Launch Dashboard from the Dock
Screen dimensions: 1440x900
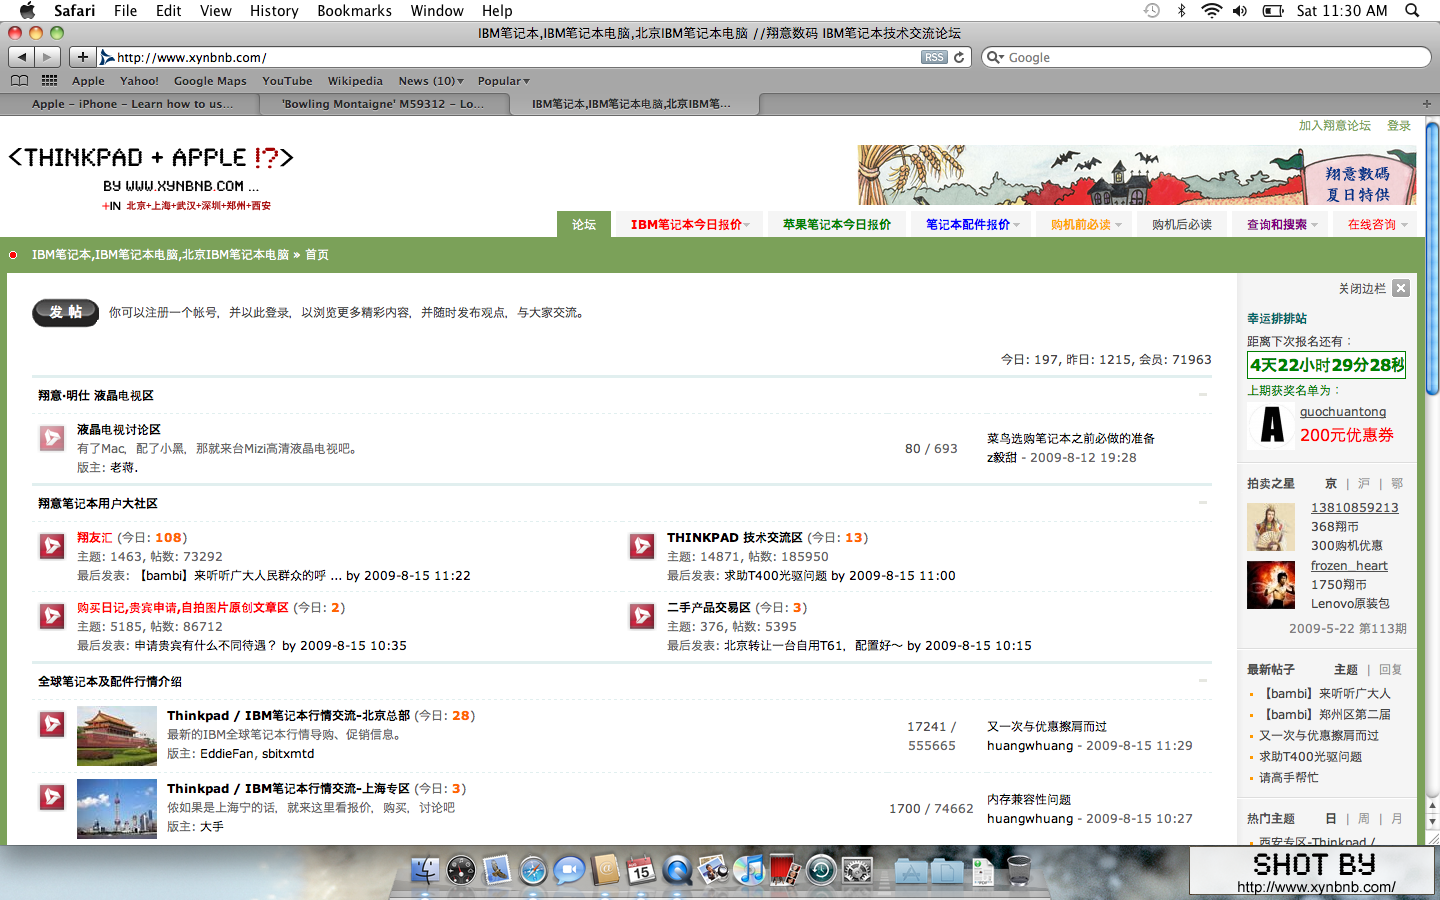click(461, 870)
